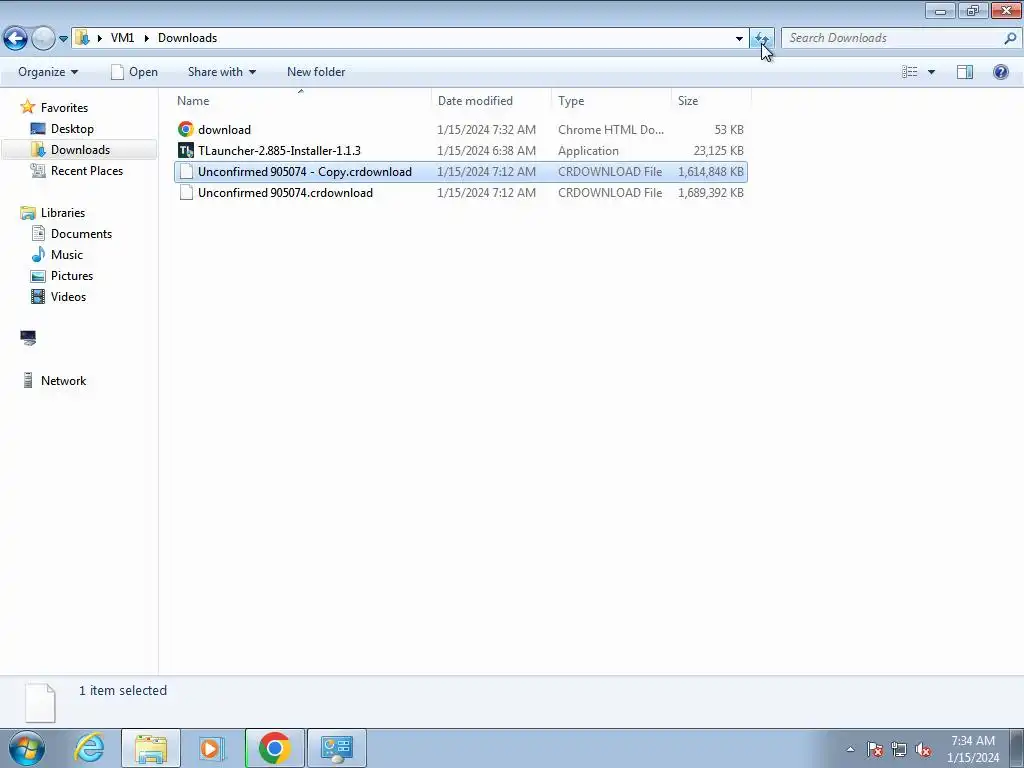Open the Control Panel taskbar item
This screenshot has height=768, width=1024.
coord(337,748)
